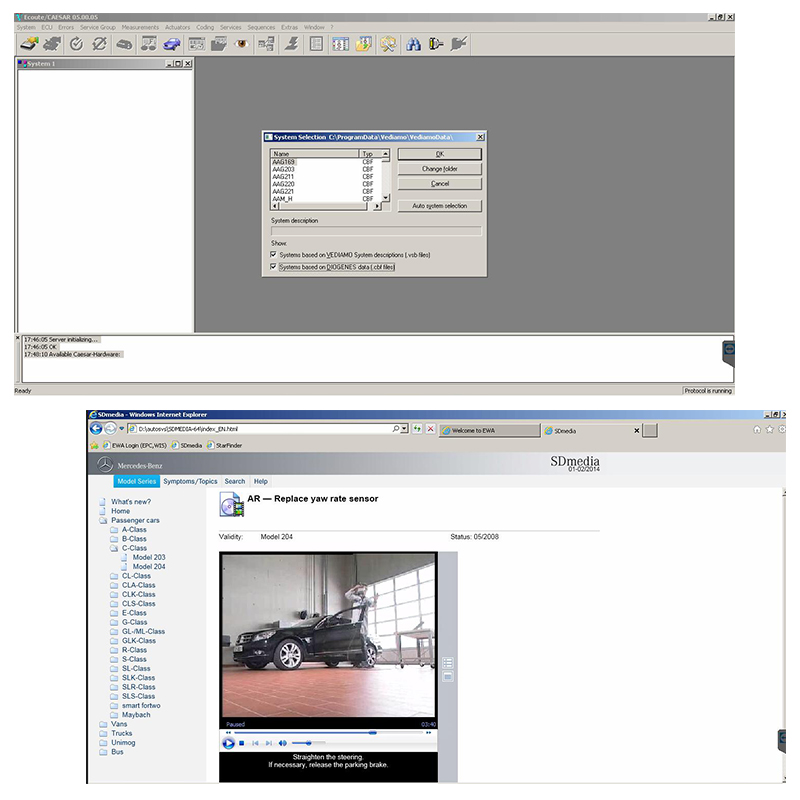The width and height of the screenshot is (800, 800).
Task: Click the film disc icon beside AR title
Action: 231,505
